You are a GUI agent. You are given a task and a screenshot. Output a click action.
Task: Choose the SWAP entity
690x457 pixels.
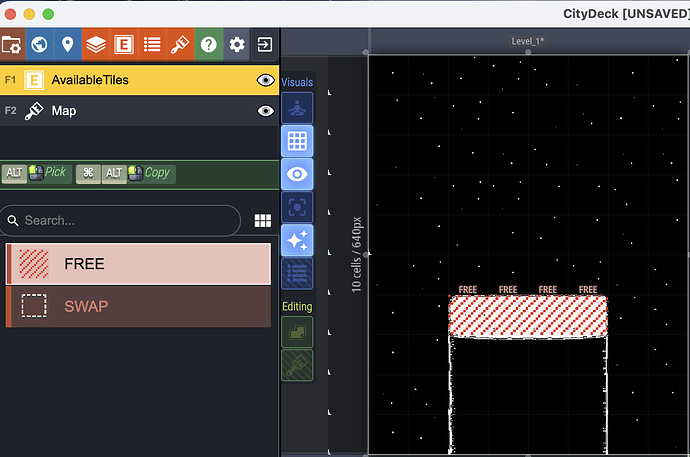click(138, 306)
